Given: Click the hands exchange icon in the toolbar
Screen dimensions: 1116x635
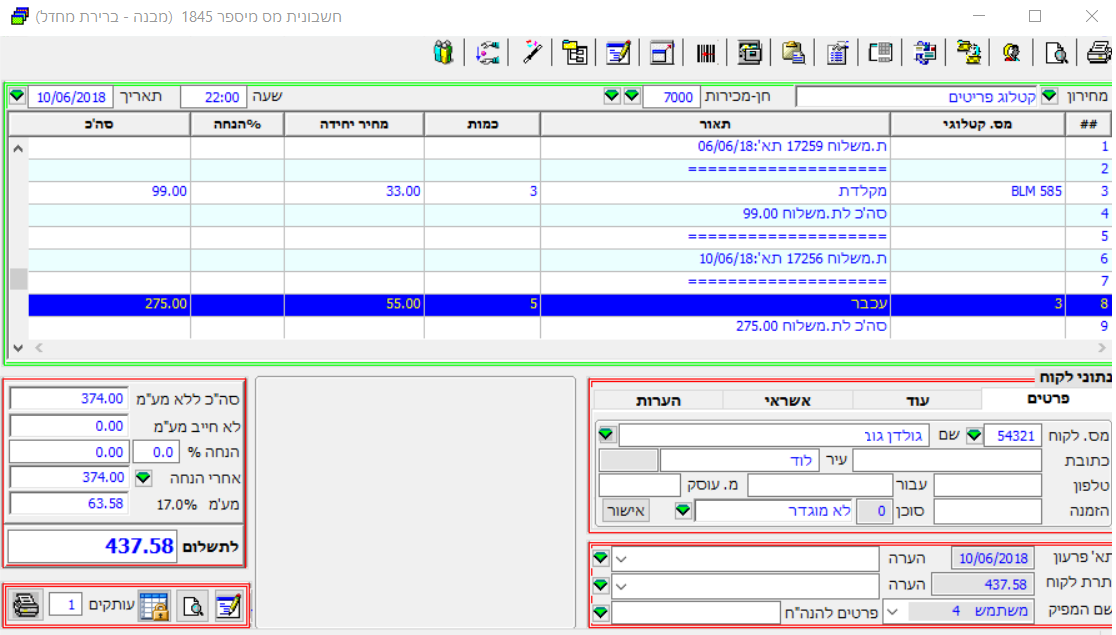Looking at the screenshot, I should click(x=488, y=53).
